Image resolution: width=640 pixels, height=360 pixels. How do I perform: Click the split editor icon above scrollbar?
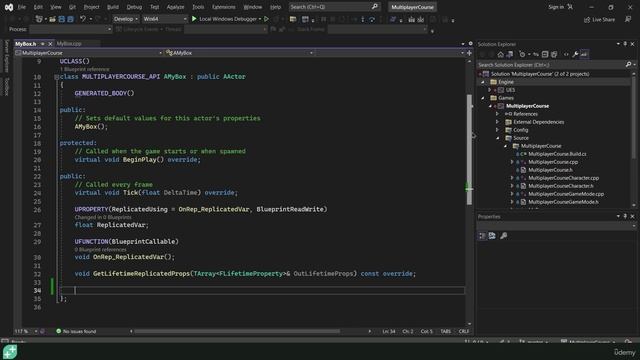(469, 53)
